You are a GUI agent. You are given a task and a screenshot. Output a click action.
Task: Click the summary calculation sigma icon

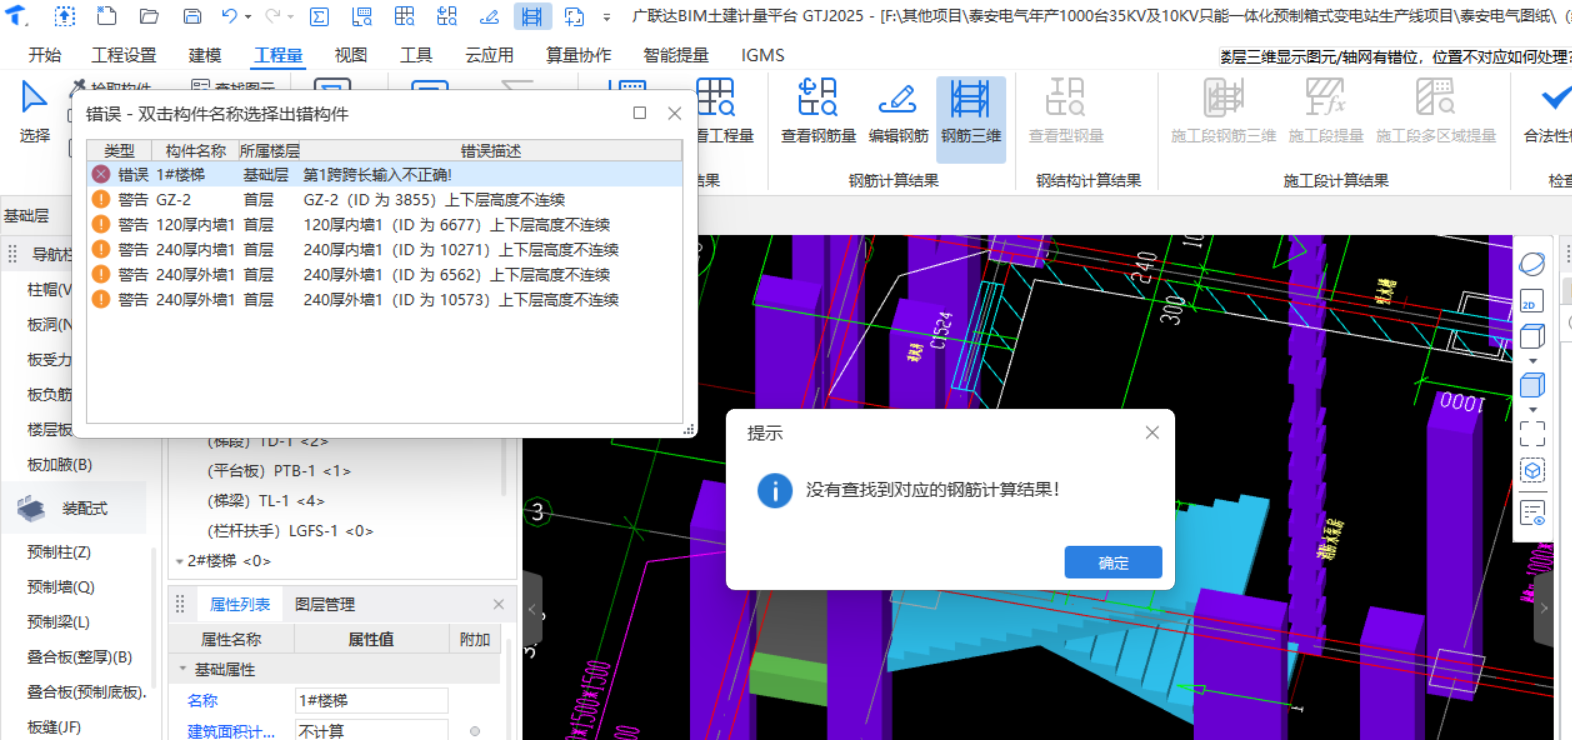(319, 16)
